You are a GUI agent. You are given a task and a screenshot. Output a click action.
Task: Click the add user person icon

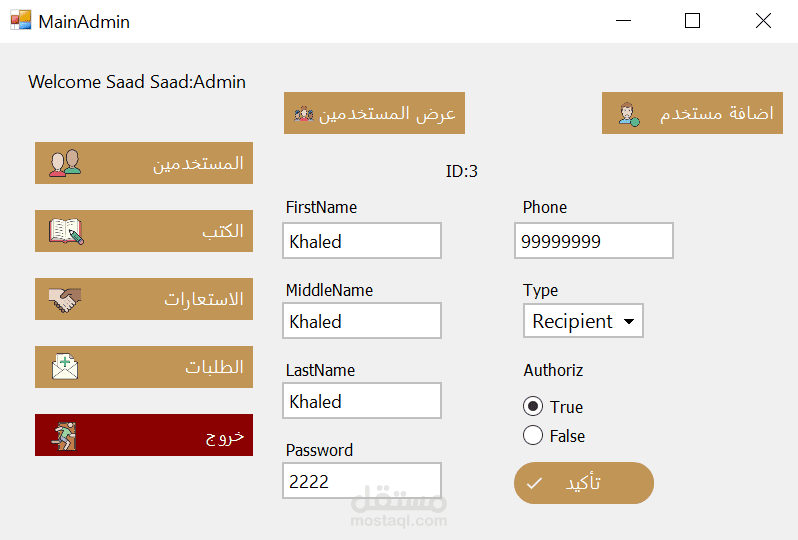coord(628,114)
